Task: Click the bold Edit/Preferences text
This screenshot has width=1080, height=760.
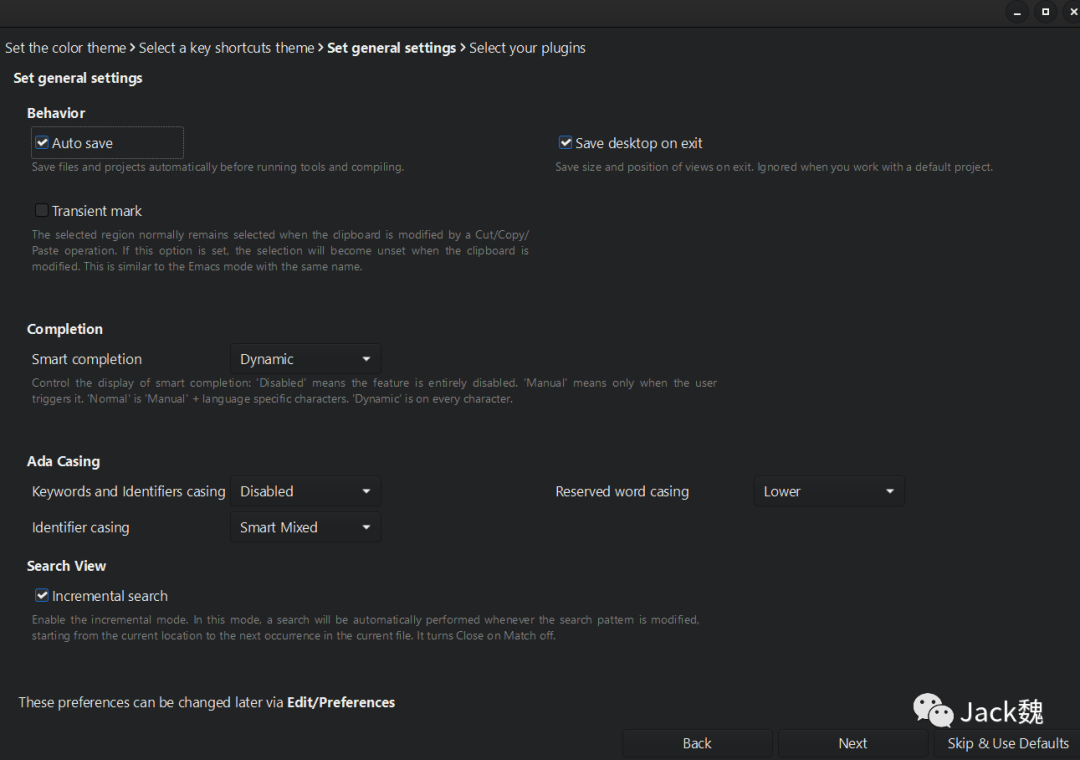Action: click(x=341, y=703)
